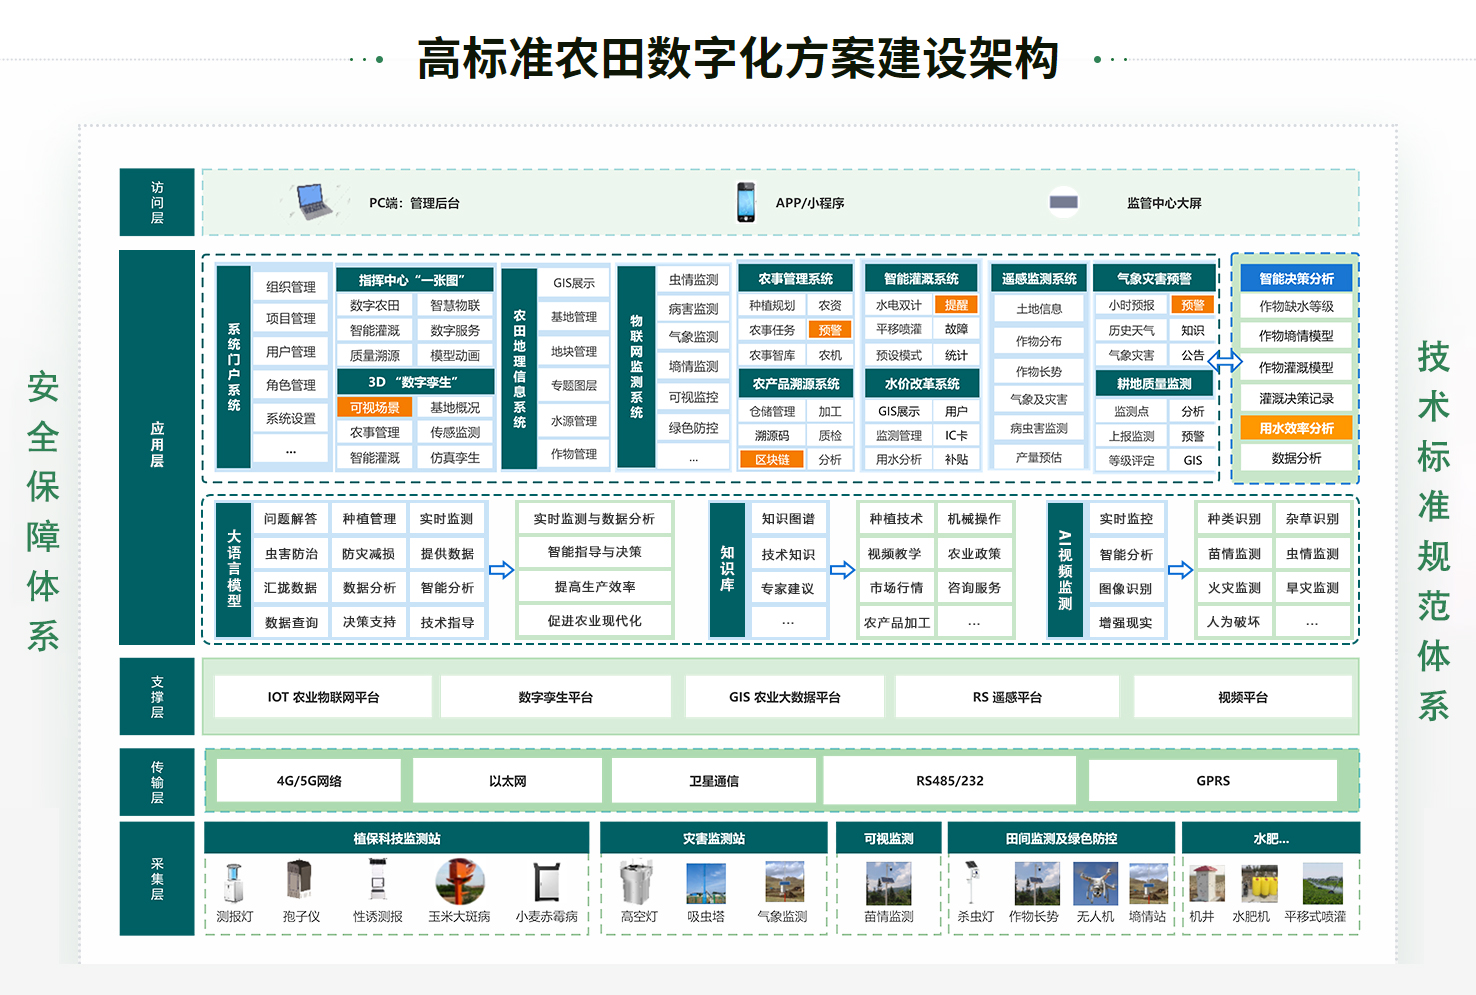Click the PC端管理后台 laptop icon
The width and height of the screenshot is (1476, 995).
311,201
